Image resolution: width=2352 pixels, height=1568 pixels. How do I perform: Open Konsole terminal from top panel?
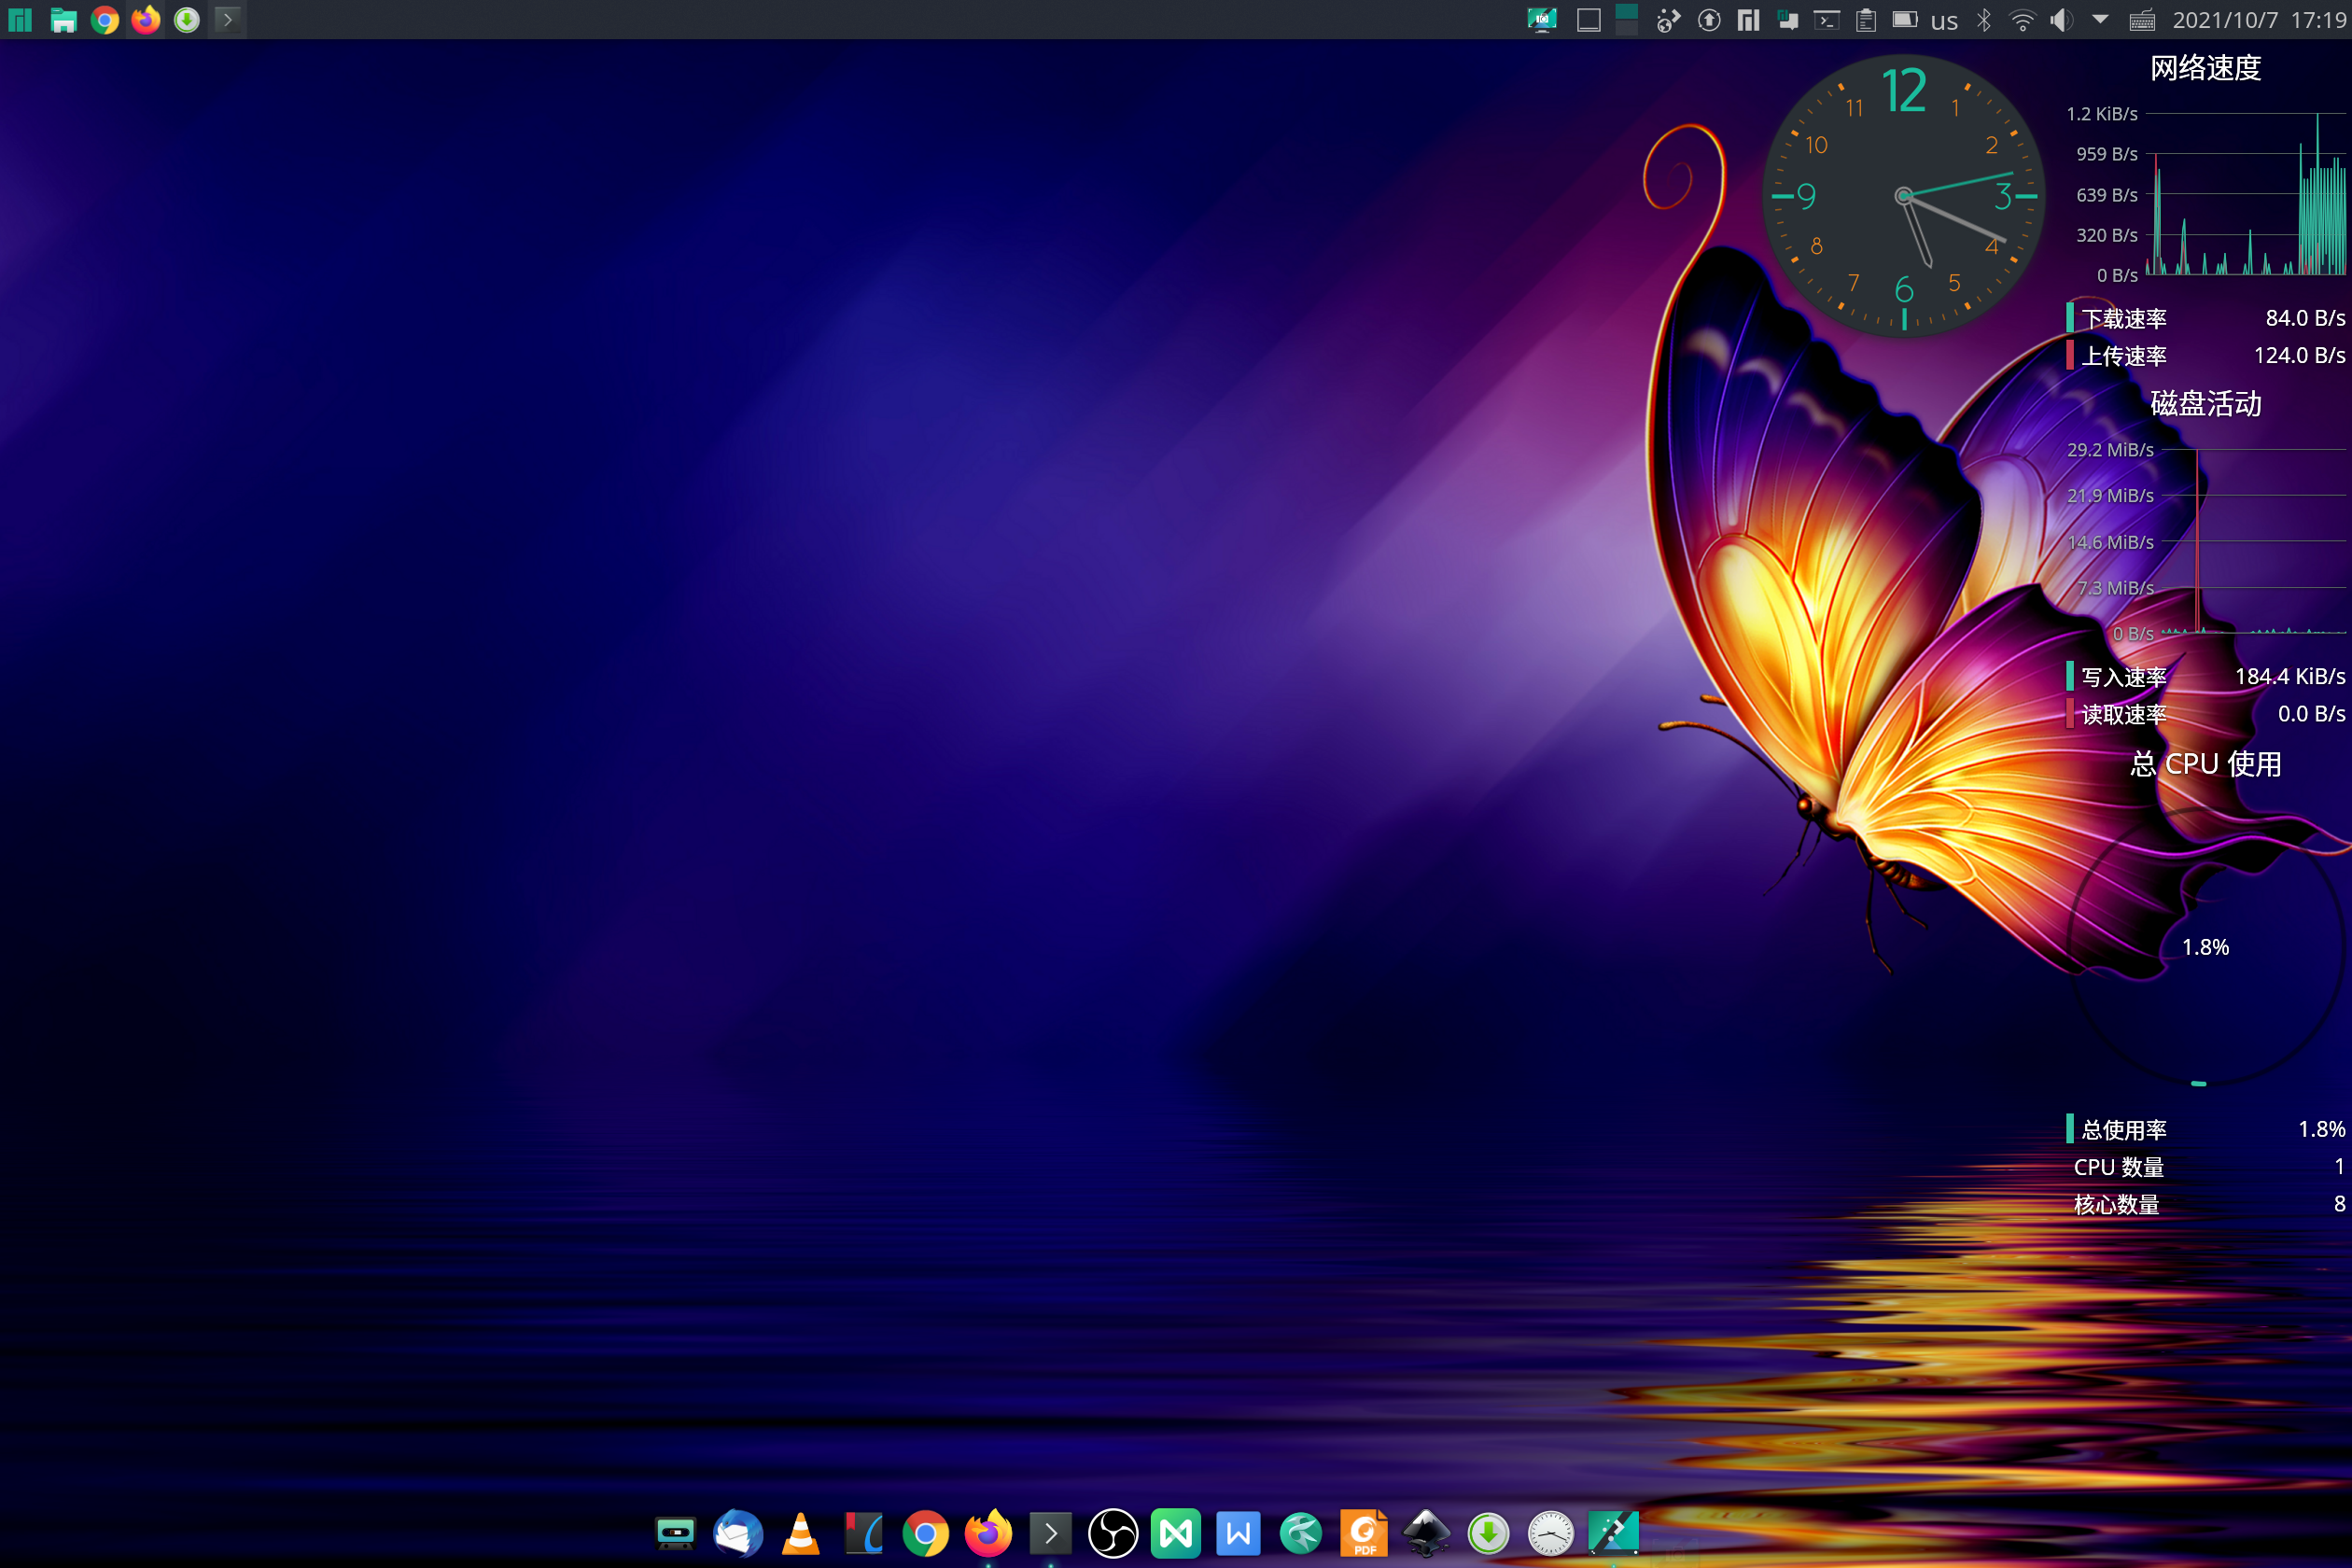coord(228,20)
